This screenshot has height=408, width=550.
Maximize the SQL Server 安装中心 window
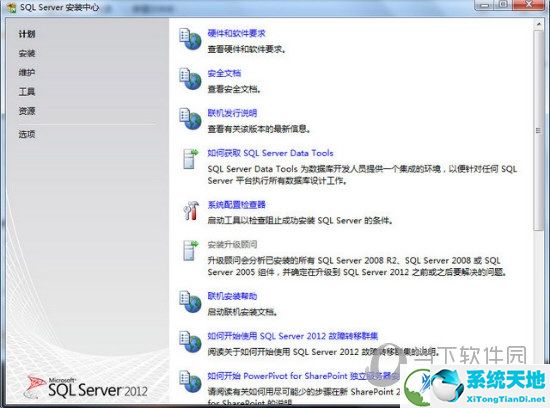click(503, 5)
